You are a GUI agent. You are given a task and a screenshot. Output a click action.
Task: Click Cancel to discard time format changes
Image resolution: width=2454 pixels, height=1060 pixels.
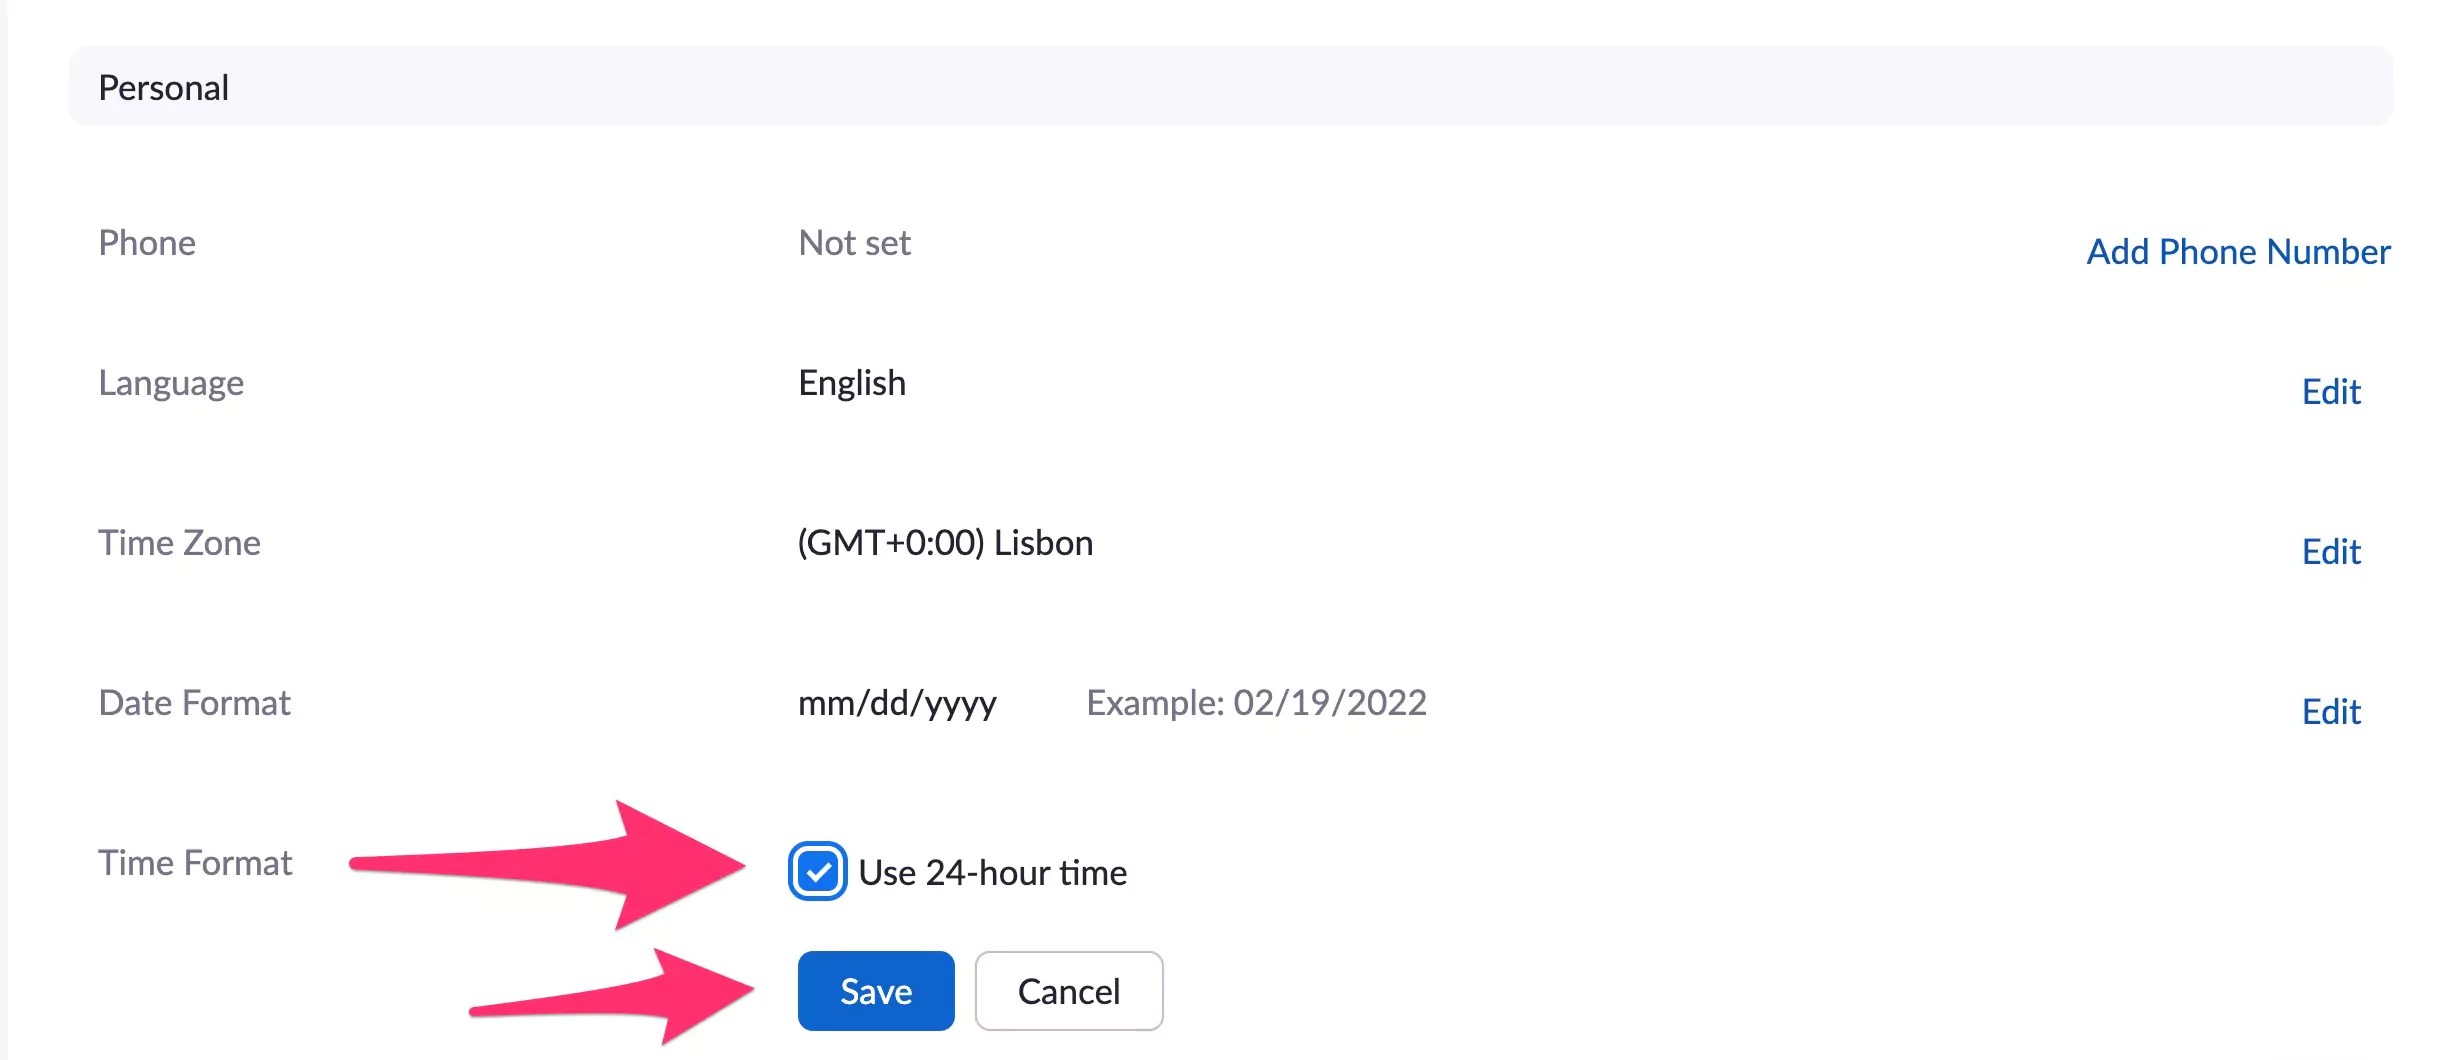(1068, 991)
